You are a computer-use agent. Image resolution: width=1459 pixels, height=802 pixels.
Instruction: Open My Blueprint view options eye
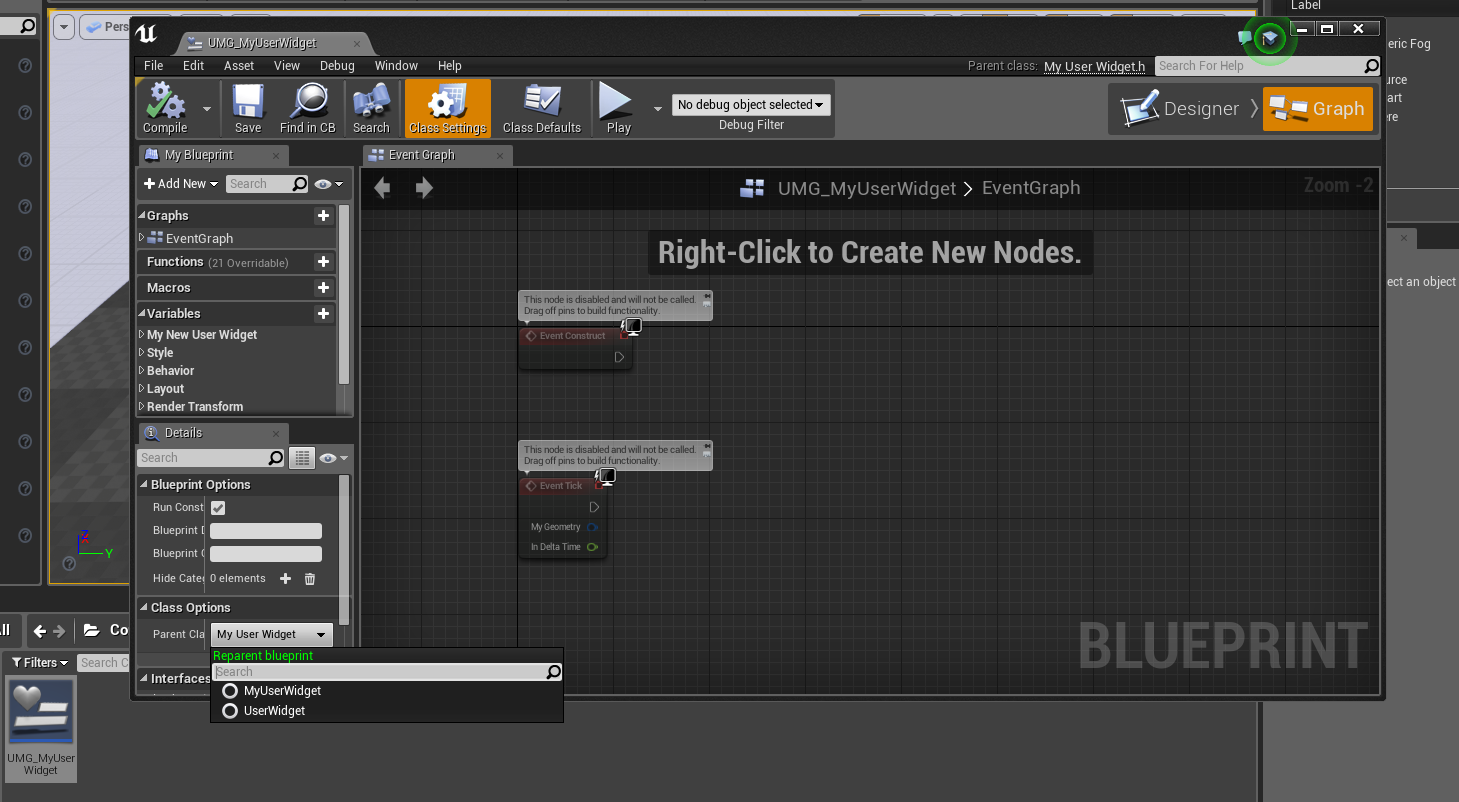(328, 184)
